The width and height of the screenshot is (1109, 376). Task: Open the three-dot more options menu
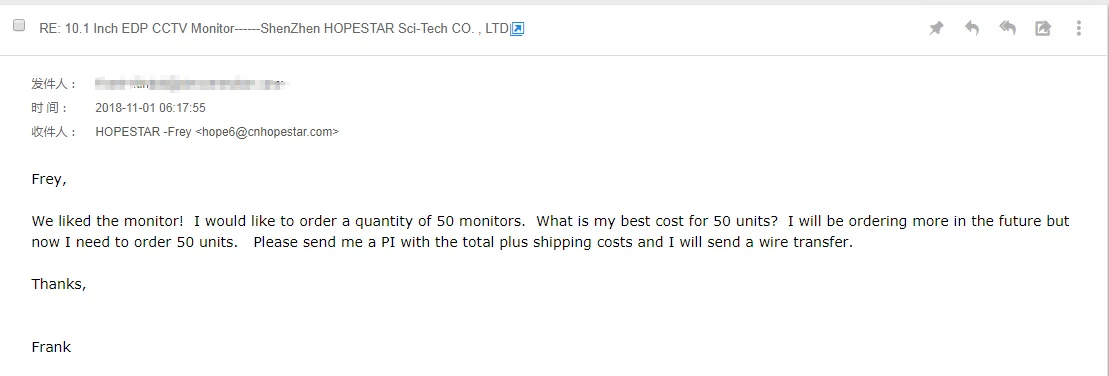pyautogui.click(x=1078, y=28)
